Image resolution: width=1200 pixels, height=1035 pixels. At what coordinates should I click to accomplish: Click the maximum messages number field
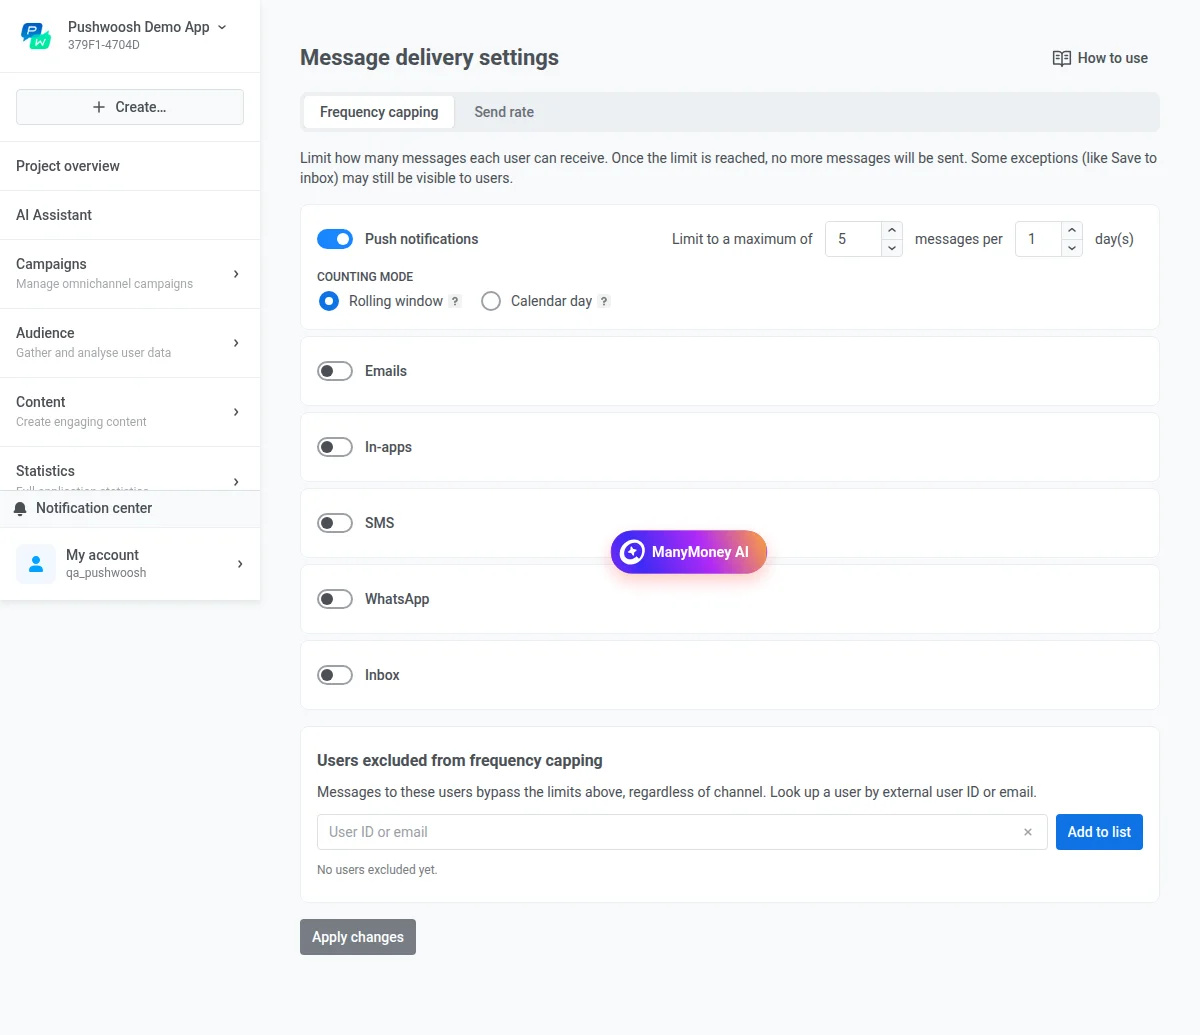(853, 239)
